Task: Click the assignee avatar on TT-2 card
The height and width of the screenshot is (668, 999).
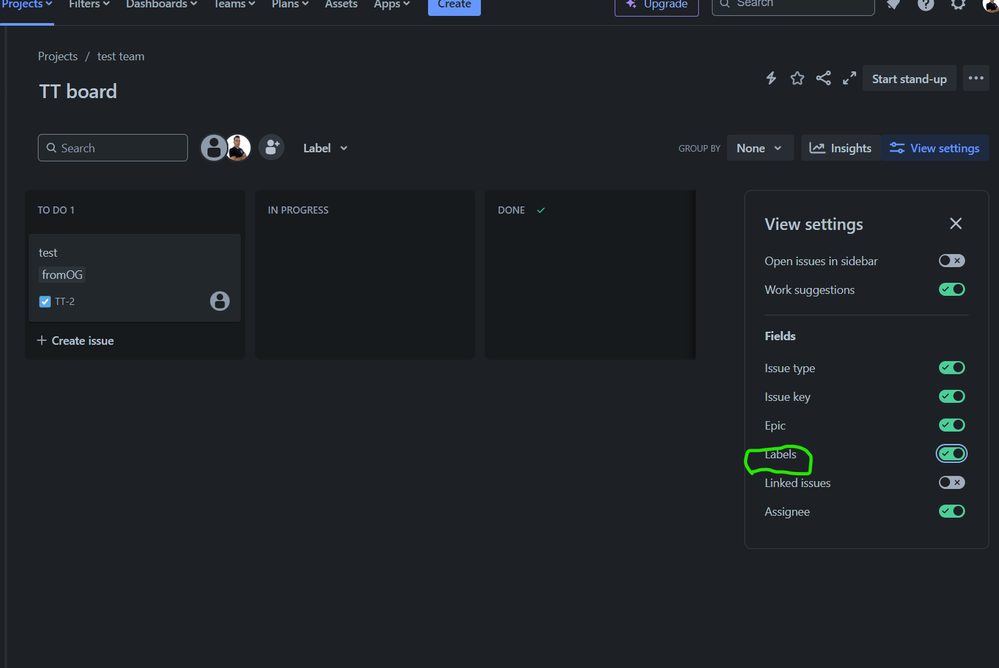Action: coord(220,301)
